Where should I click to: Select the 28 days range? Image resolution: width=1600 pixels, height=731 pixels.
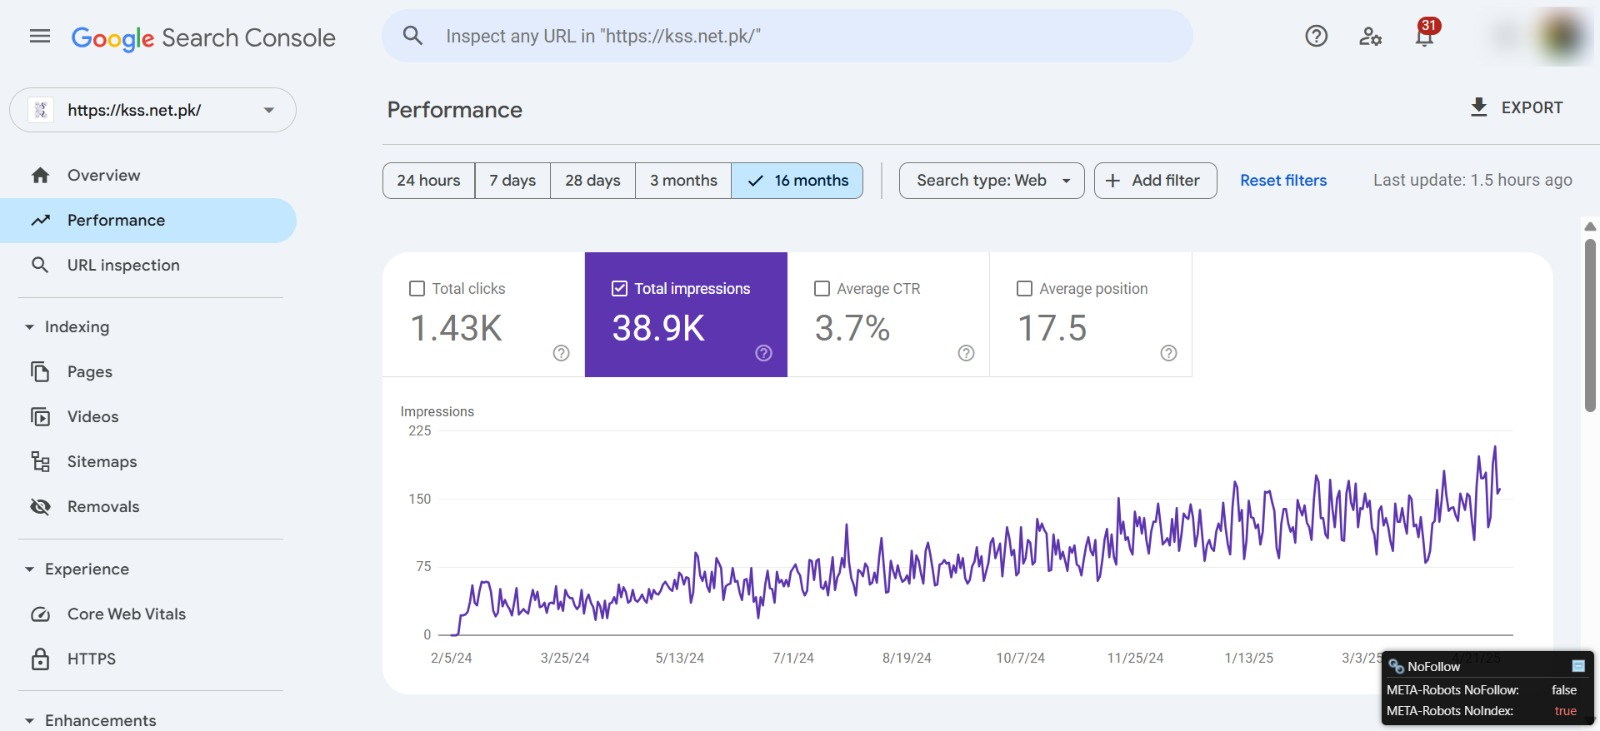(x=593, y=180)
